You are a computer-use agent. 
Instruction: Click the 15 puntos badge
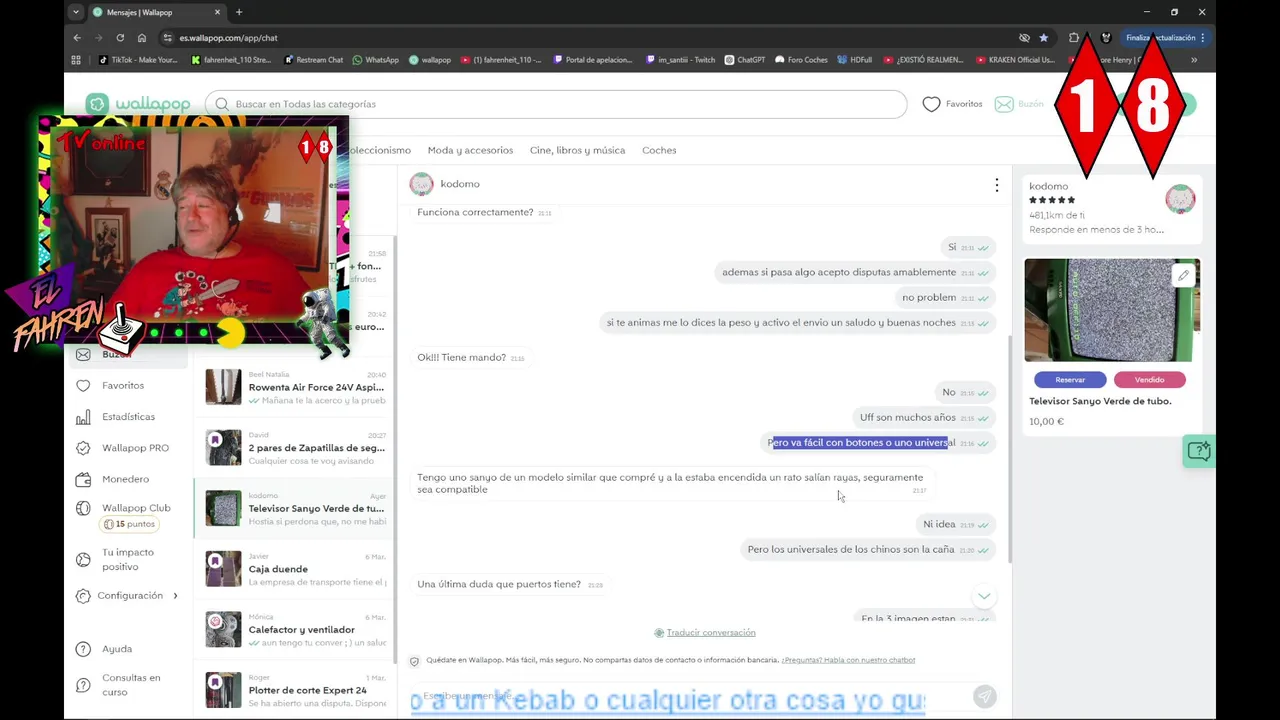coord(130,524)
